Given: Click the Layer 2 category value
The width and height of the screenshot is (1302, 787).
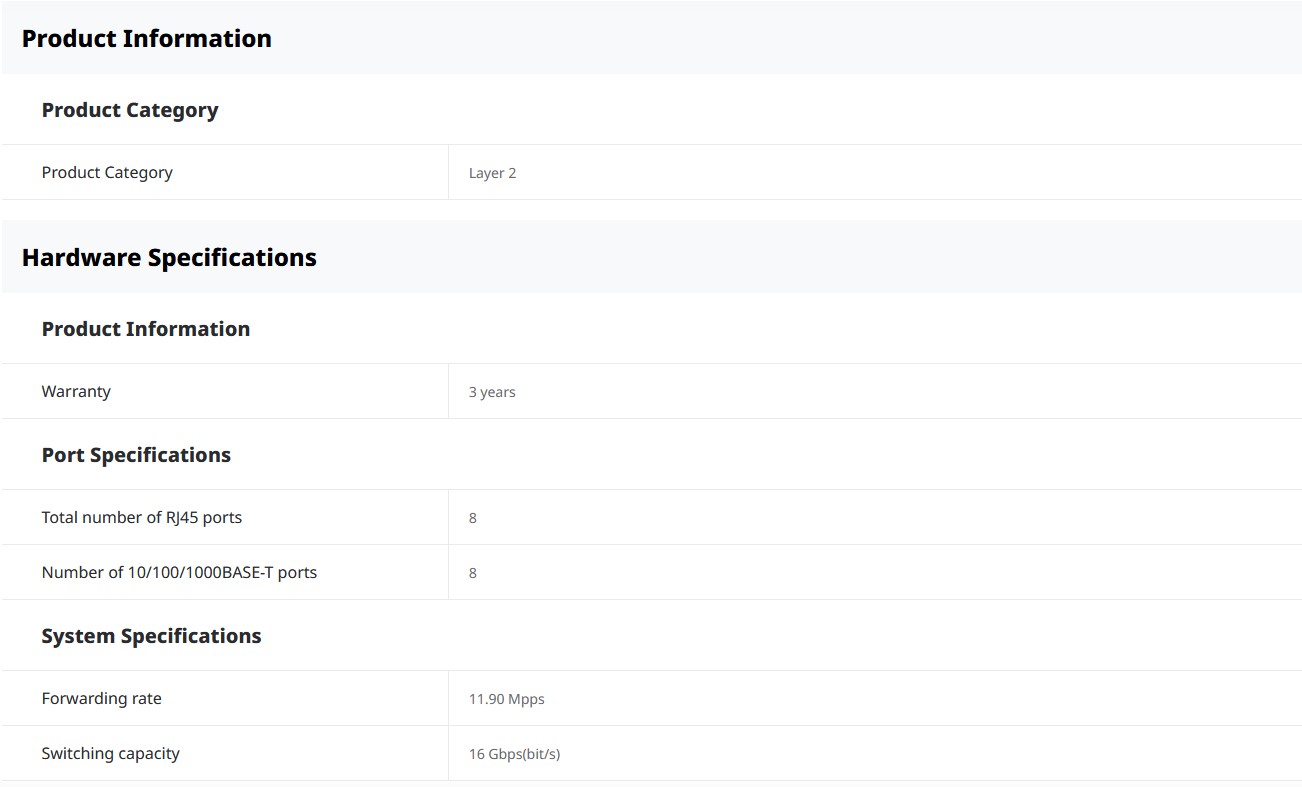Looking at the screenshot, I should (492, 173).
